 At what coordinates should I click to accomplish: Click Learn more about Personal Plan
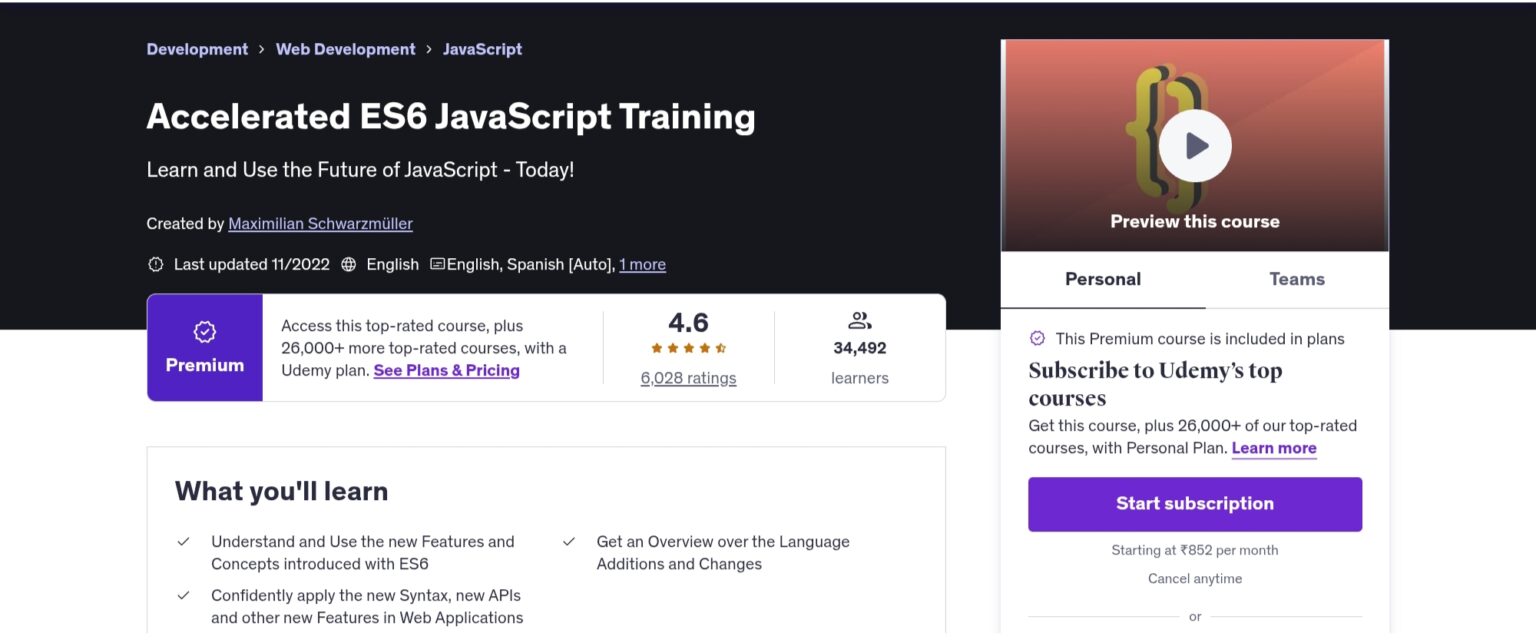[1273, 448]
